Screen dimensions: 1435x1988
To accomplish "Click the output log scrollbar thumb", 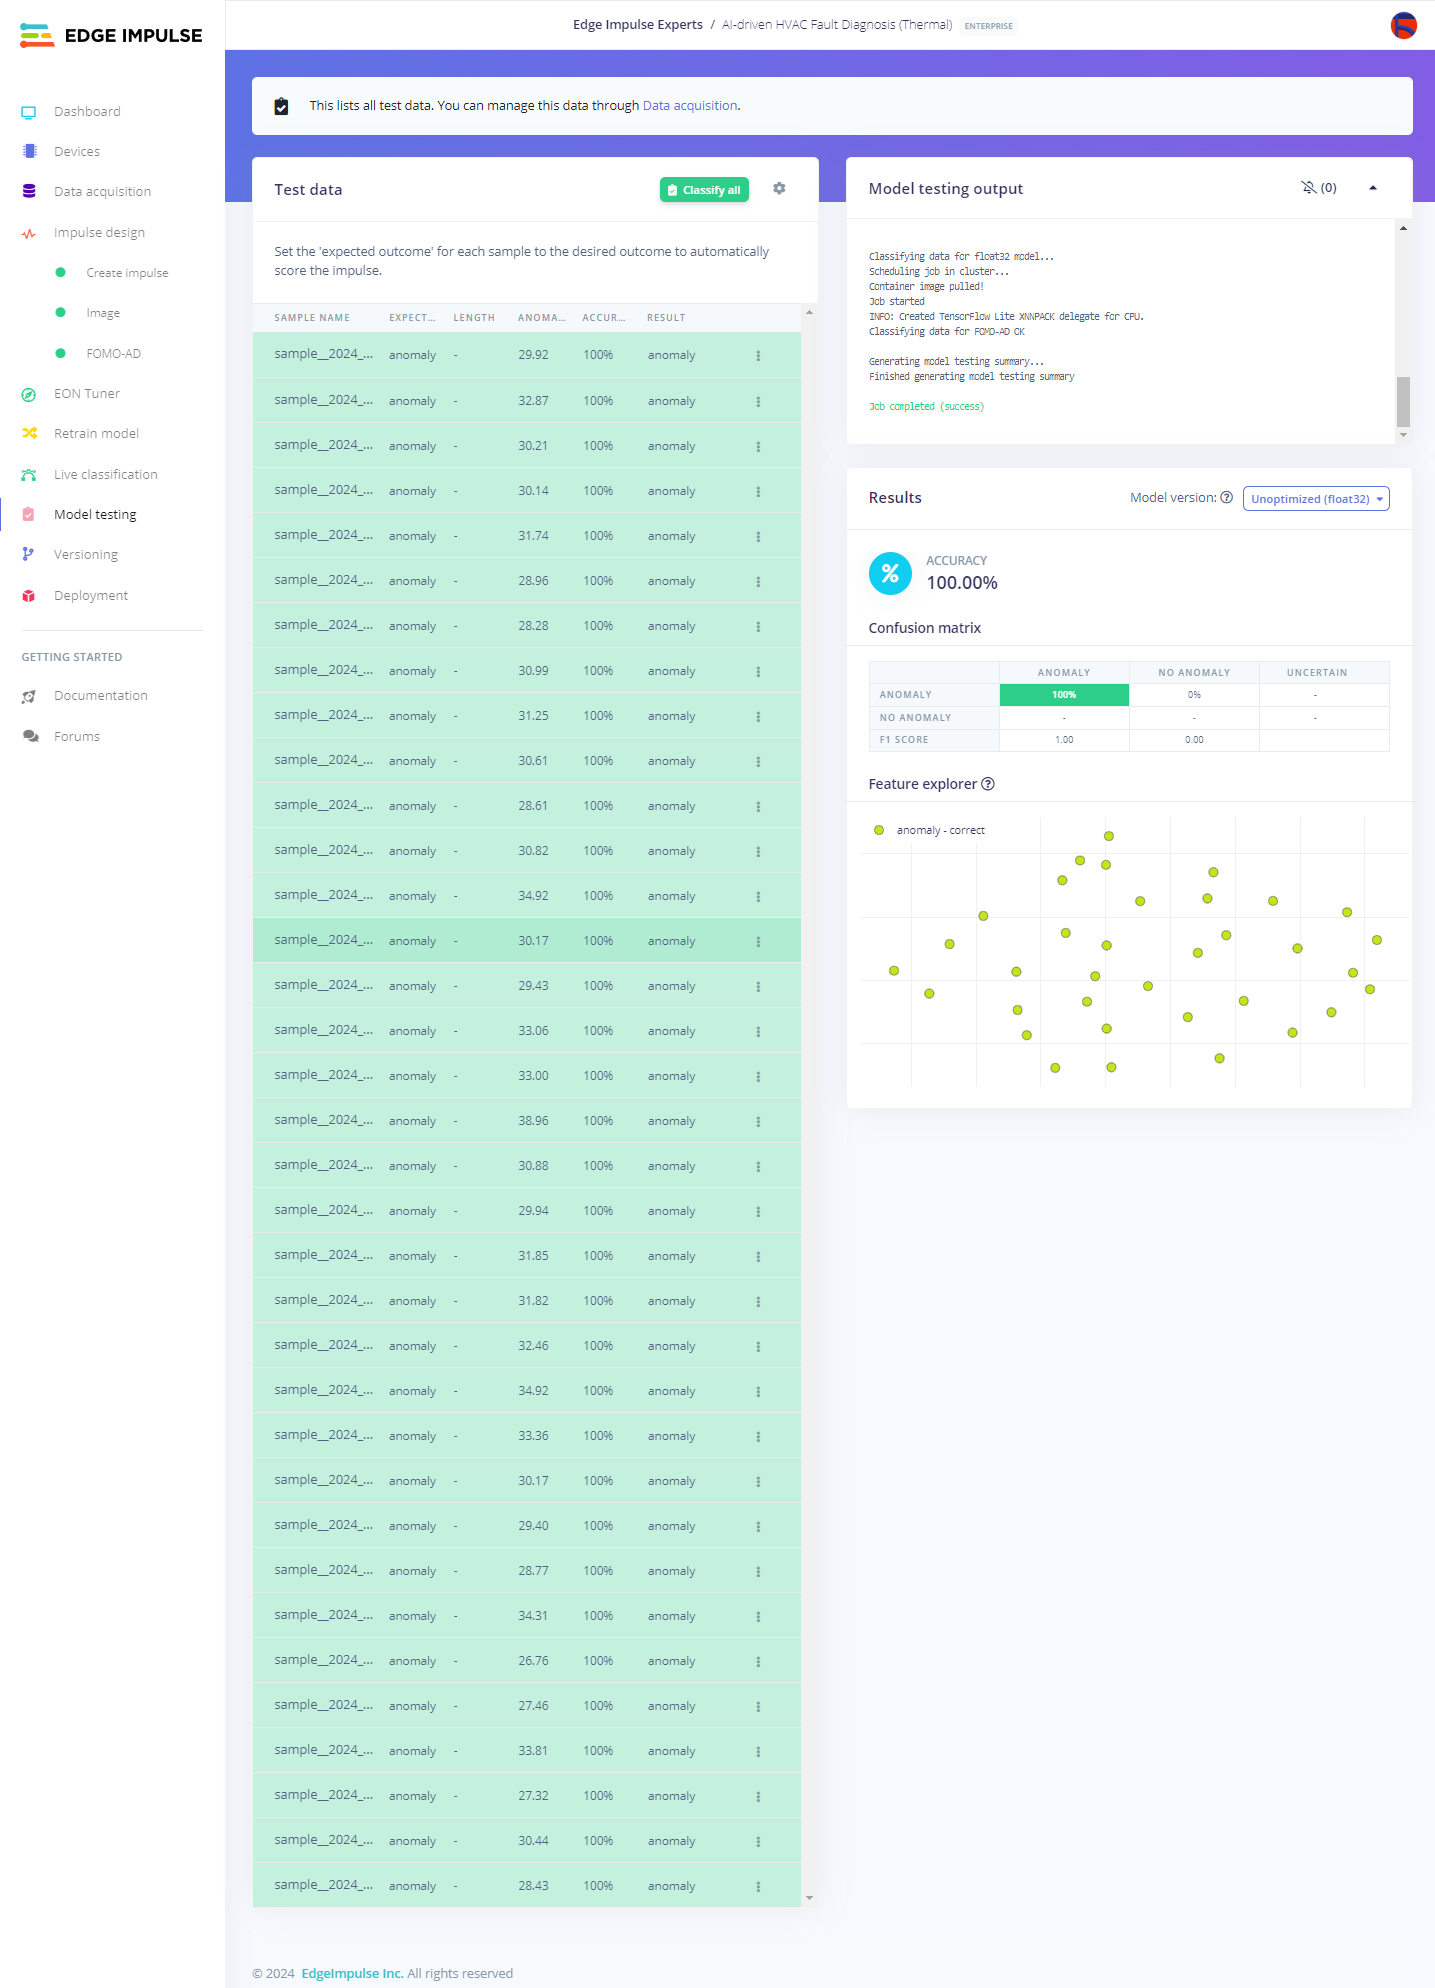I will [x=1403, y=401].
